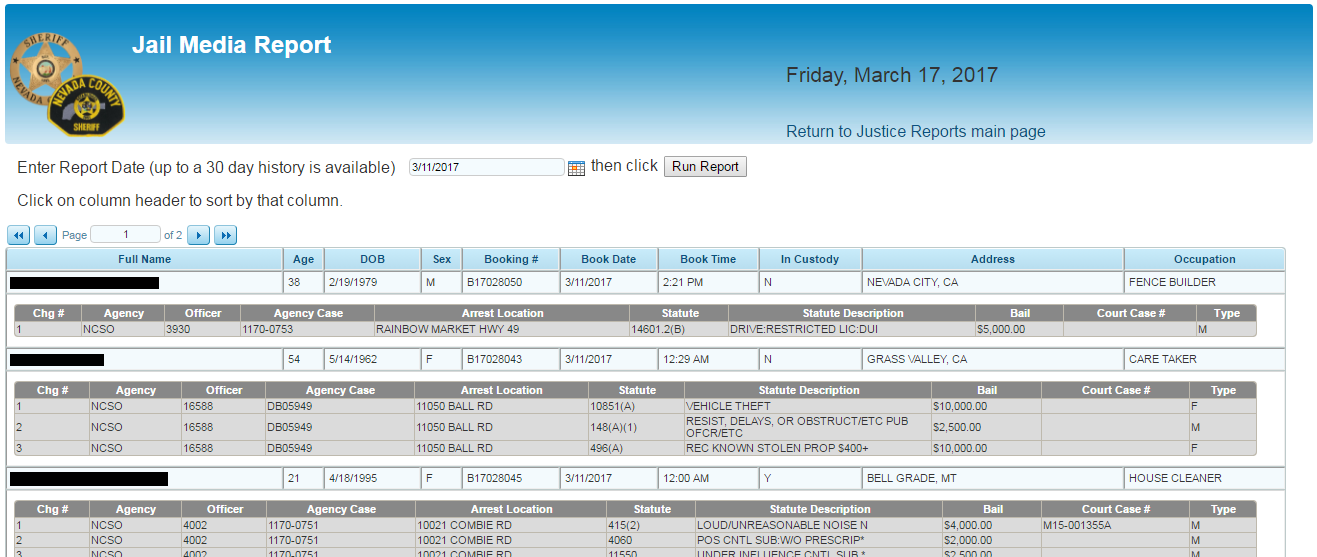Sort by DOB column header
Screen dimensions: 1317x557
pos(372,259)
